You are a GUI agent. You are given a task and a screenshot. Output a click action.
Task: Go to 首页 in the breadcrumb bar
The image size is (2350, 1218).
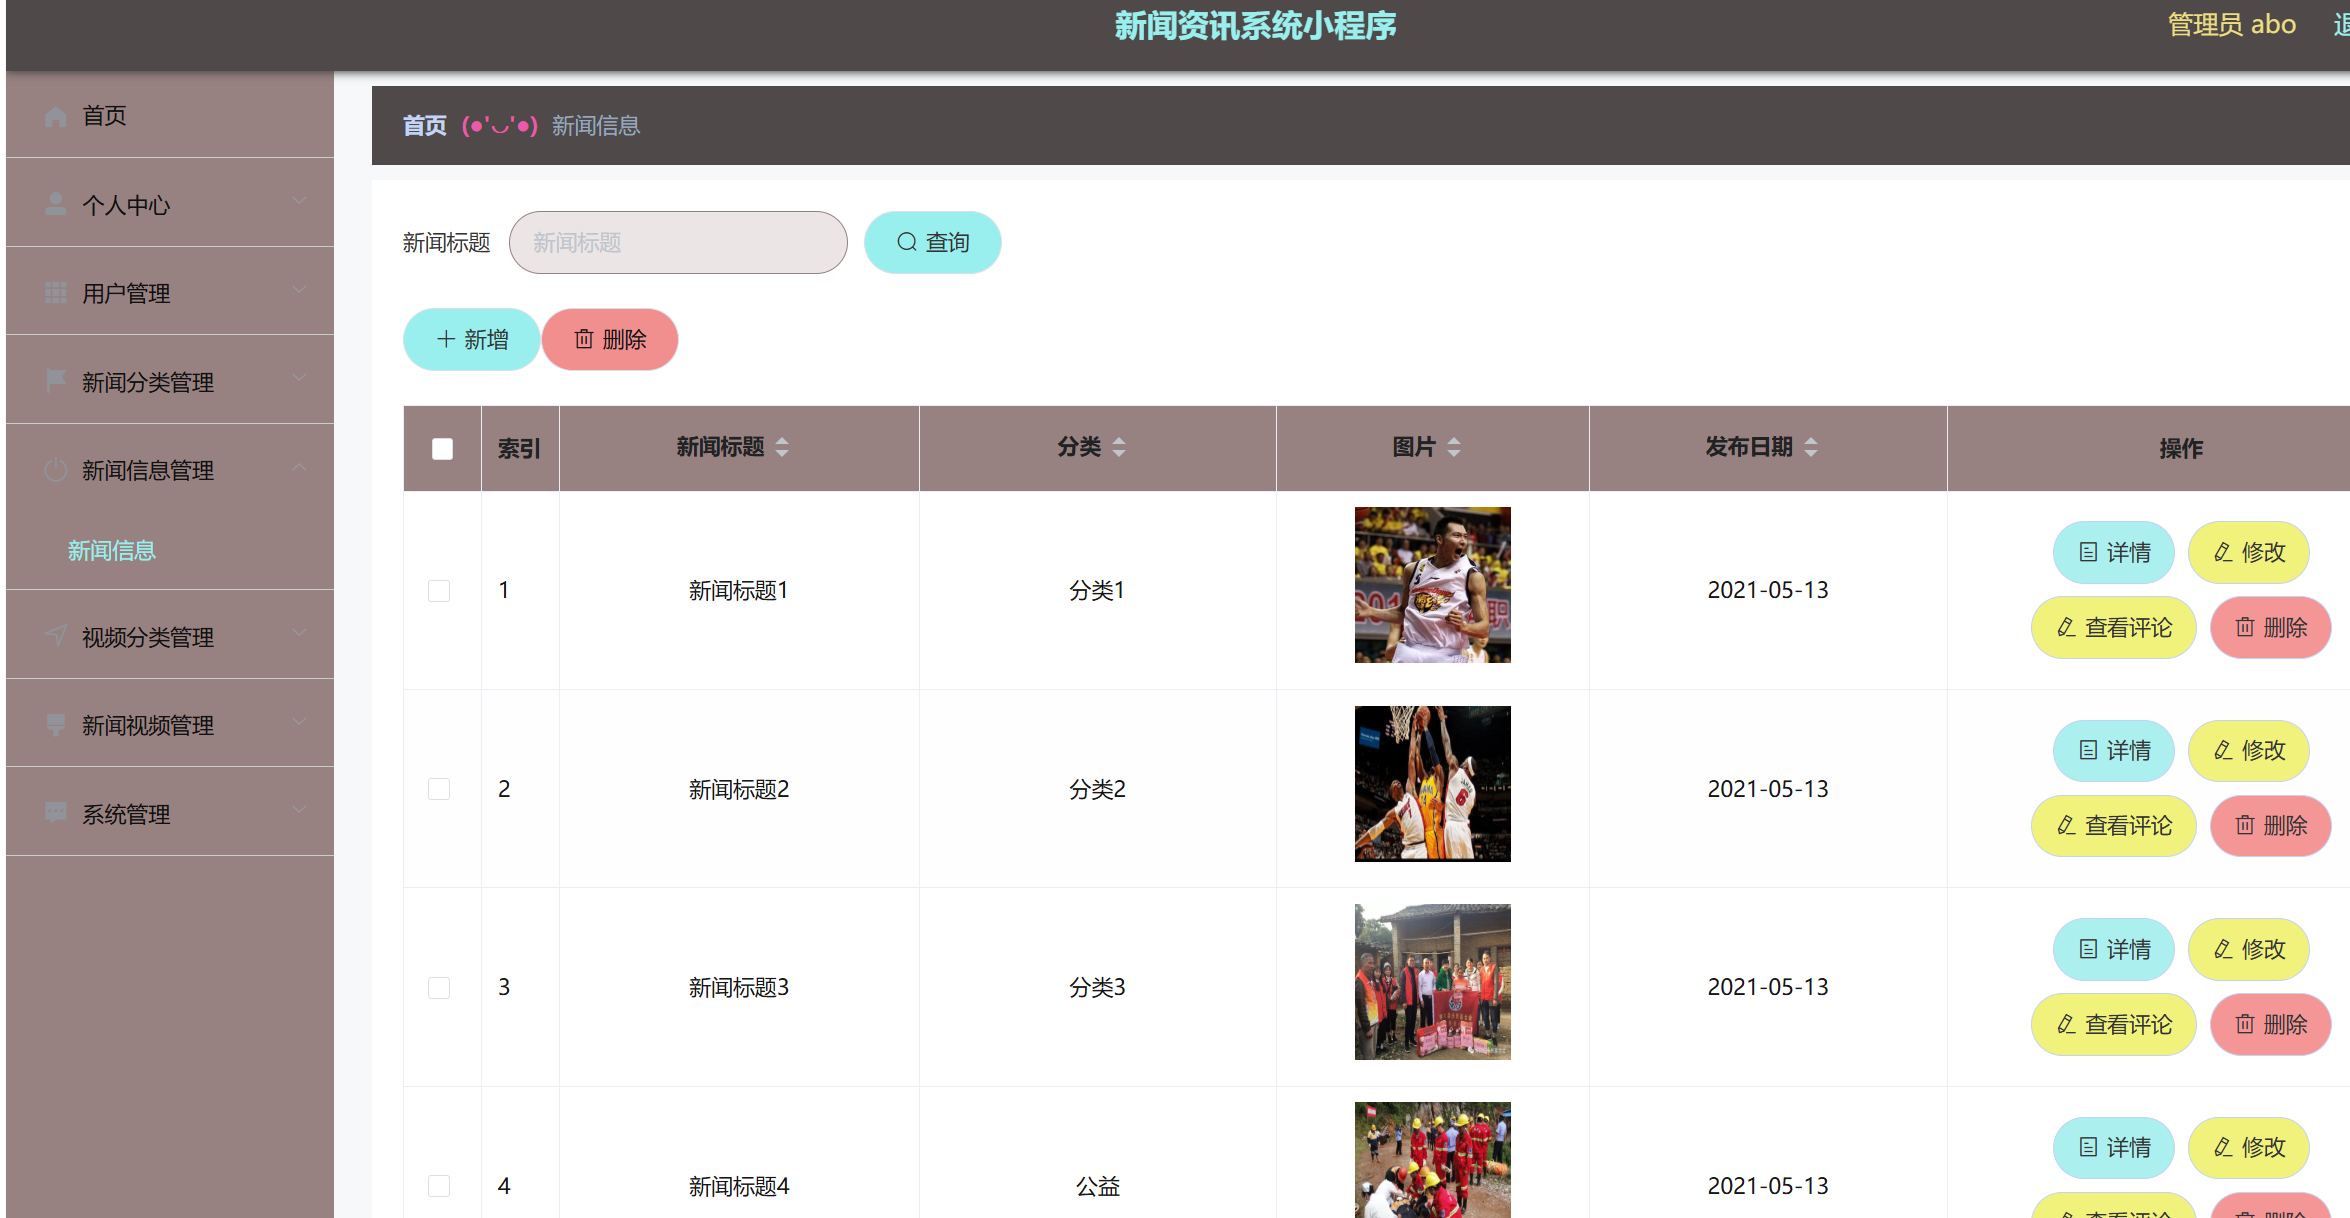coord(424,126)
